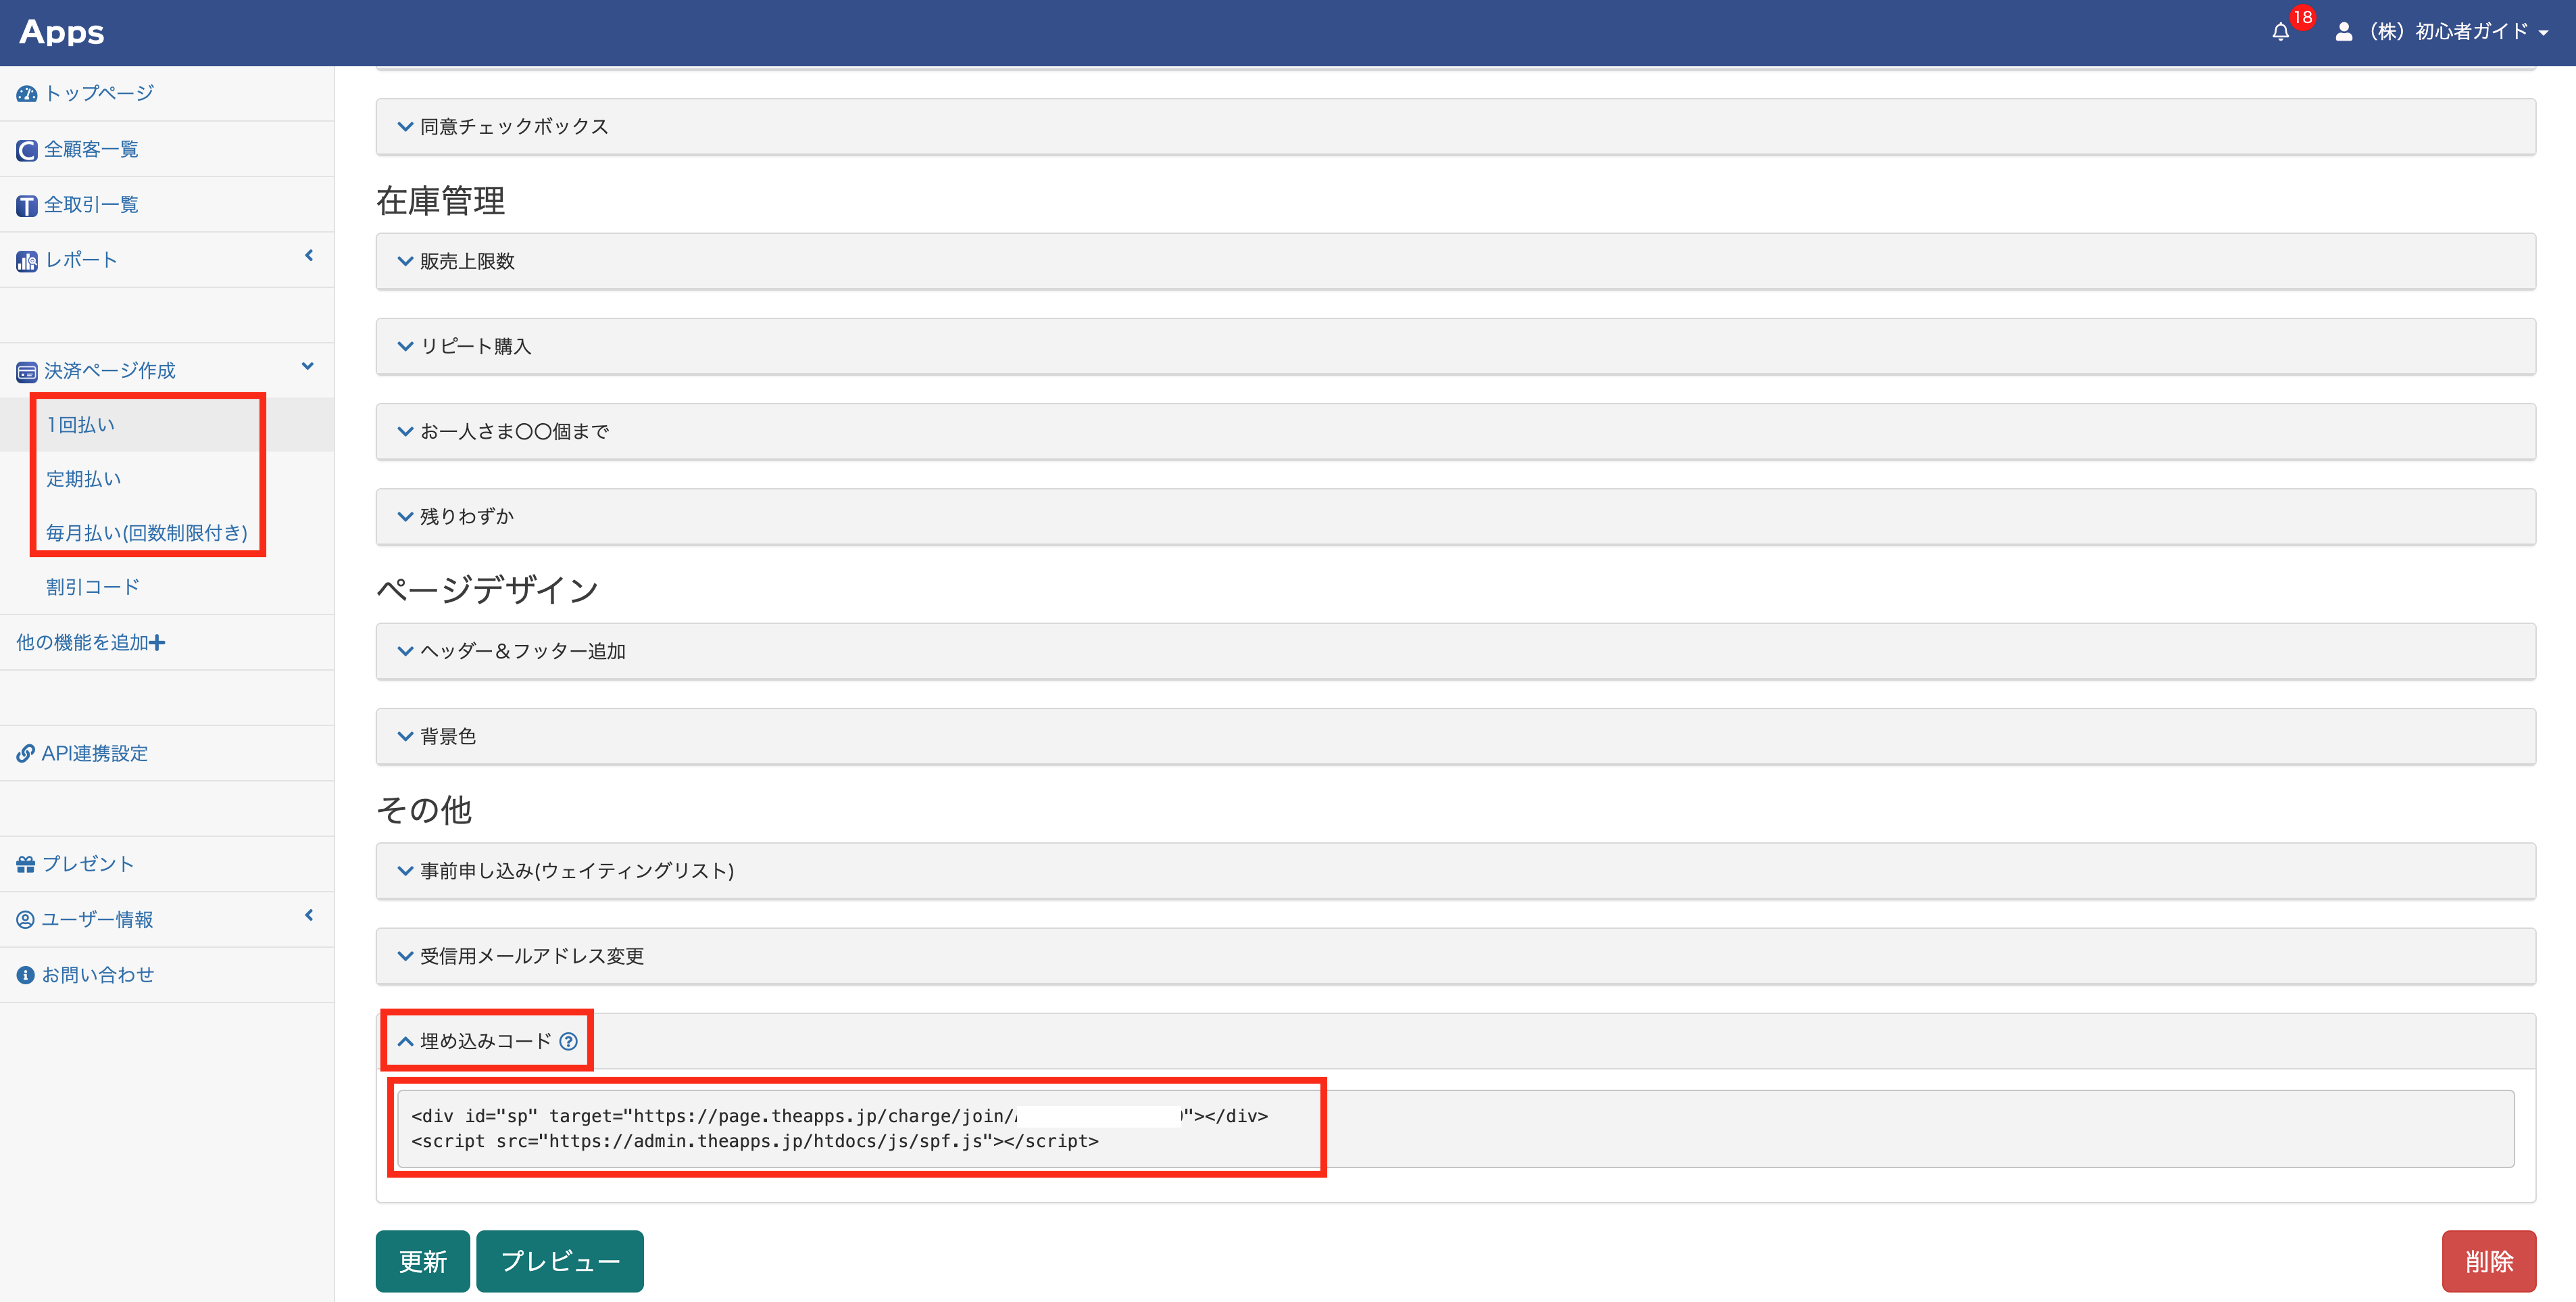Click inside the embed code text box

(x=1455, y=1129)
